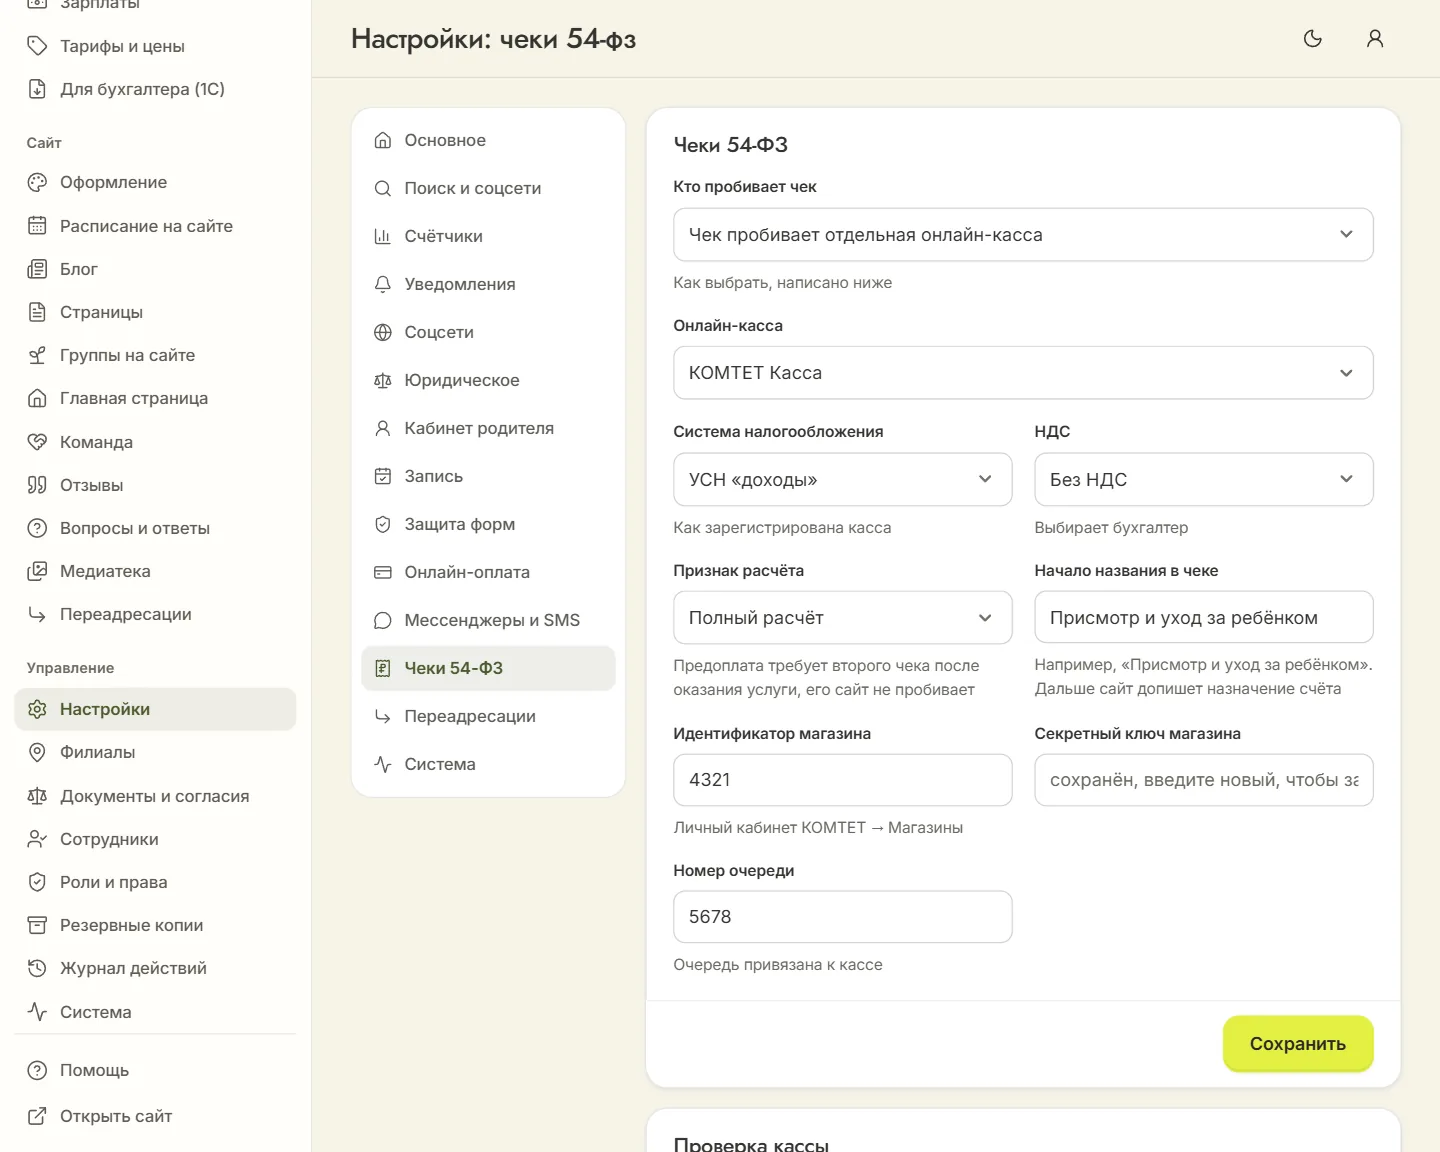Click the calendar icon beside Расписание на сайте

click(37, 226)
